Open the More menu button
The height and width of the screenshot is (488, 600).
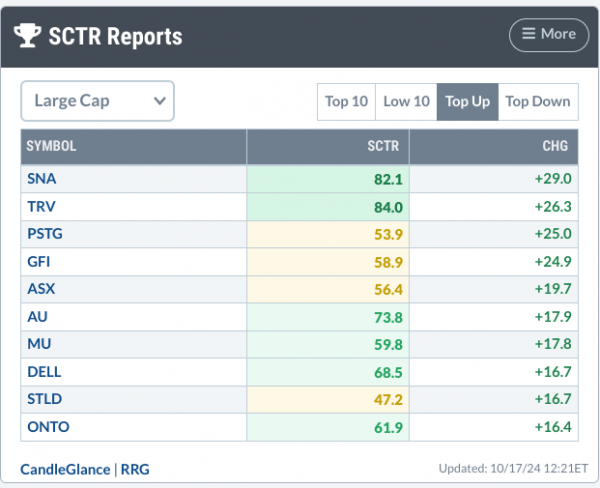(549, 35)
